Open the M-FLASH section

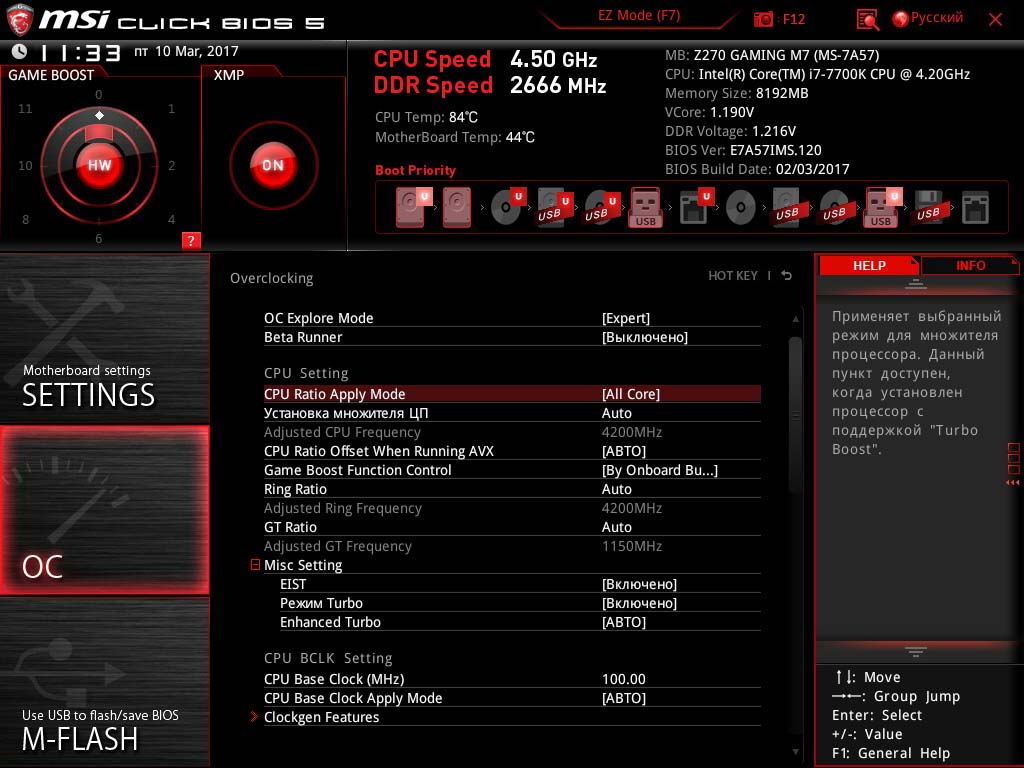point(104,682)
